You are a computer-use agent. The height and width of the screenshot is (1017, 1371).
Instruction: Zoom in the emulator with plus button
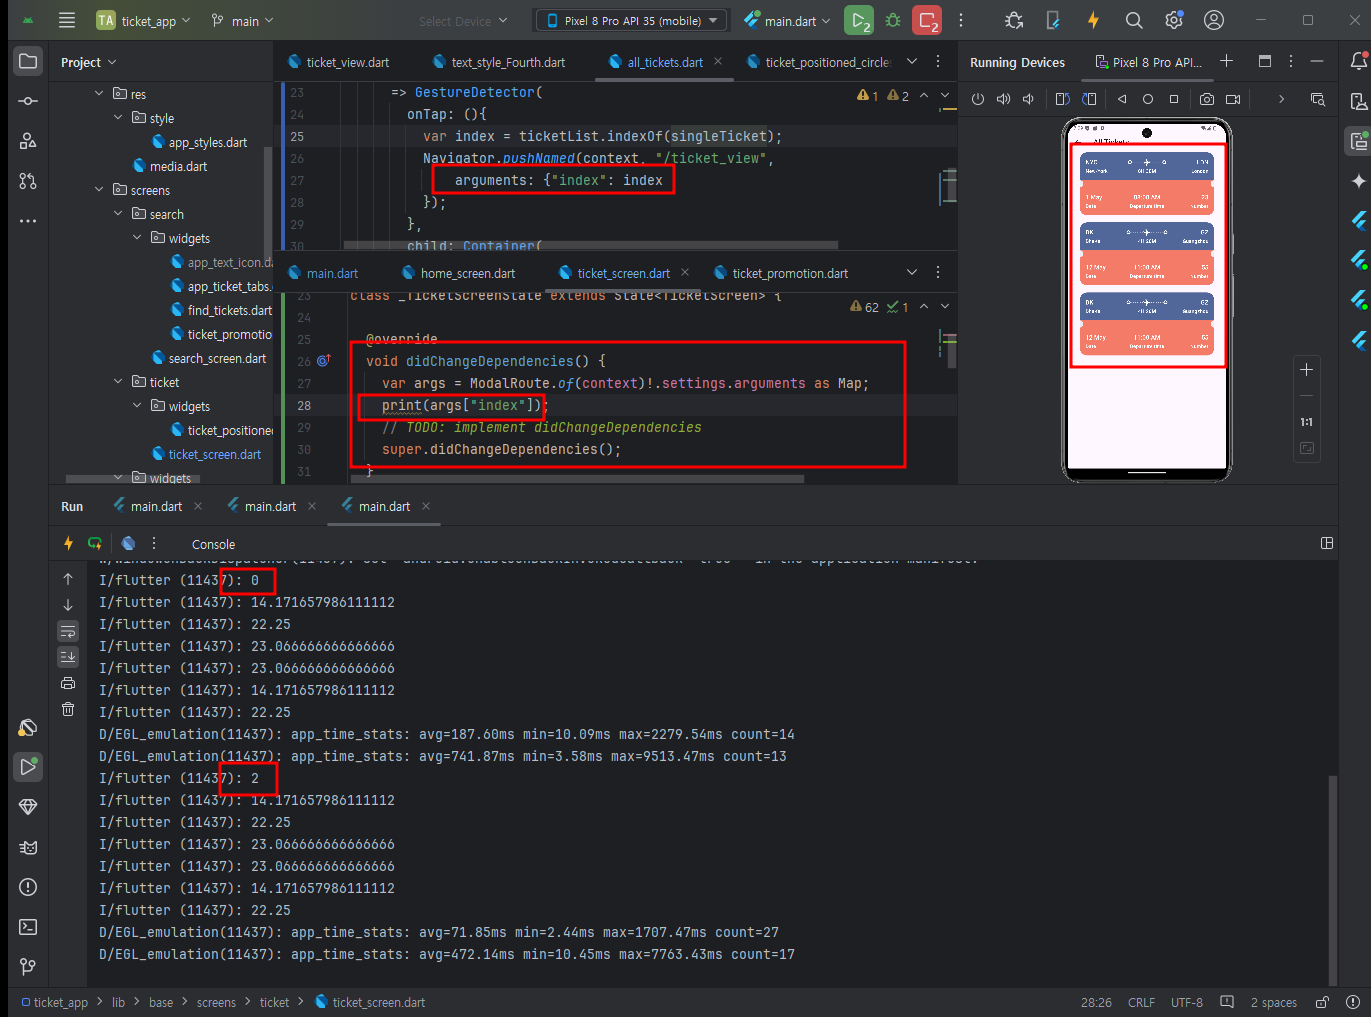coord(1306,369)
